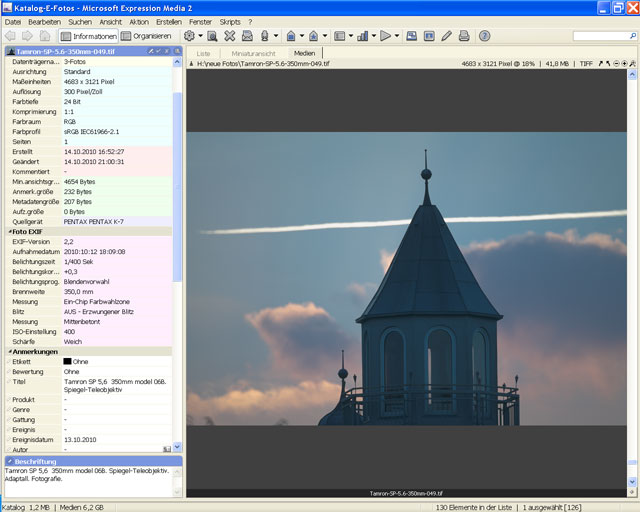Switch to the Liste tab
This screenshot has height=512, width=640.
tap(203, 53)
